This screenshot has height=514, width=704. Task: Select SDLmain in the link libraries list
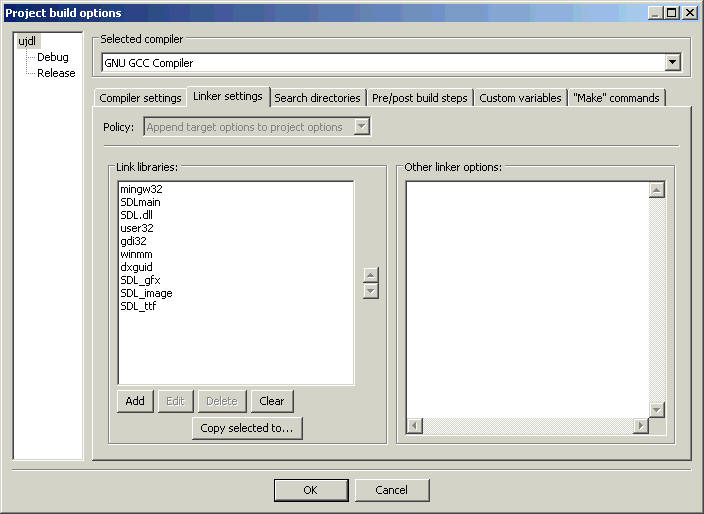pyautogui.click(x=140, y=202)
